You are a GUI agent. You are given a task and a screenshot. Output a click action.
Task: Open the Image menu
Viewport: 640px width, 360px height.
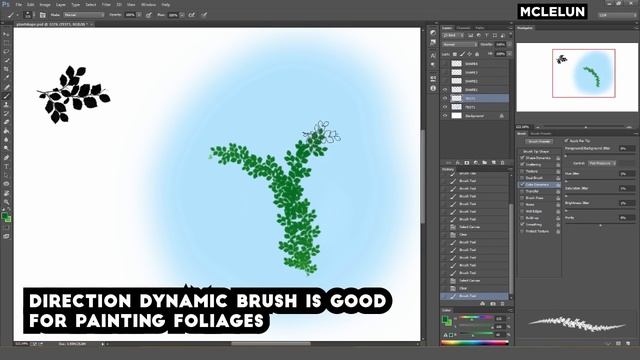(45, 5)
